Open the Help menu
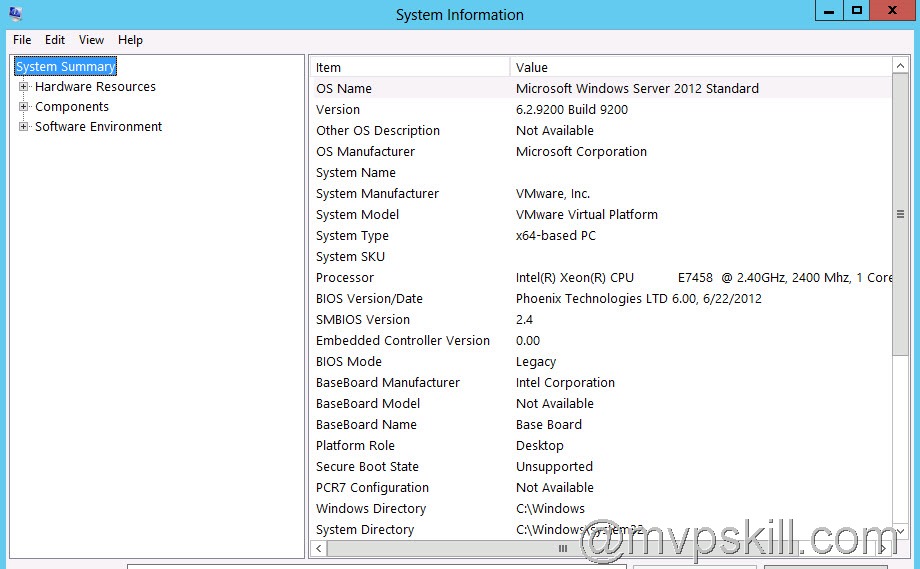920x569 pixels. coord(130,40)
